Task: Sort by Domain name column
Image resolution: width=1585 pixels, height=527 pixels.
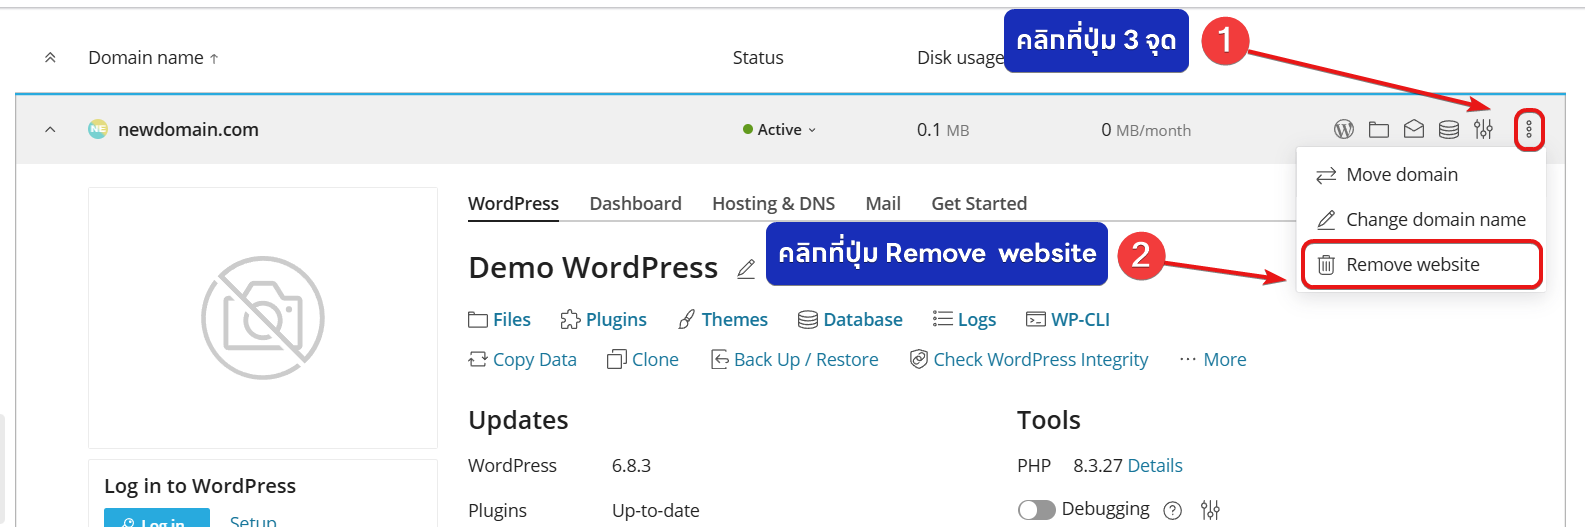Action: (153, 58)
